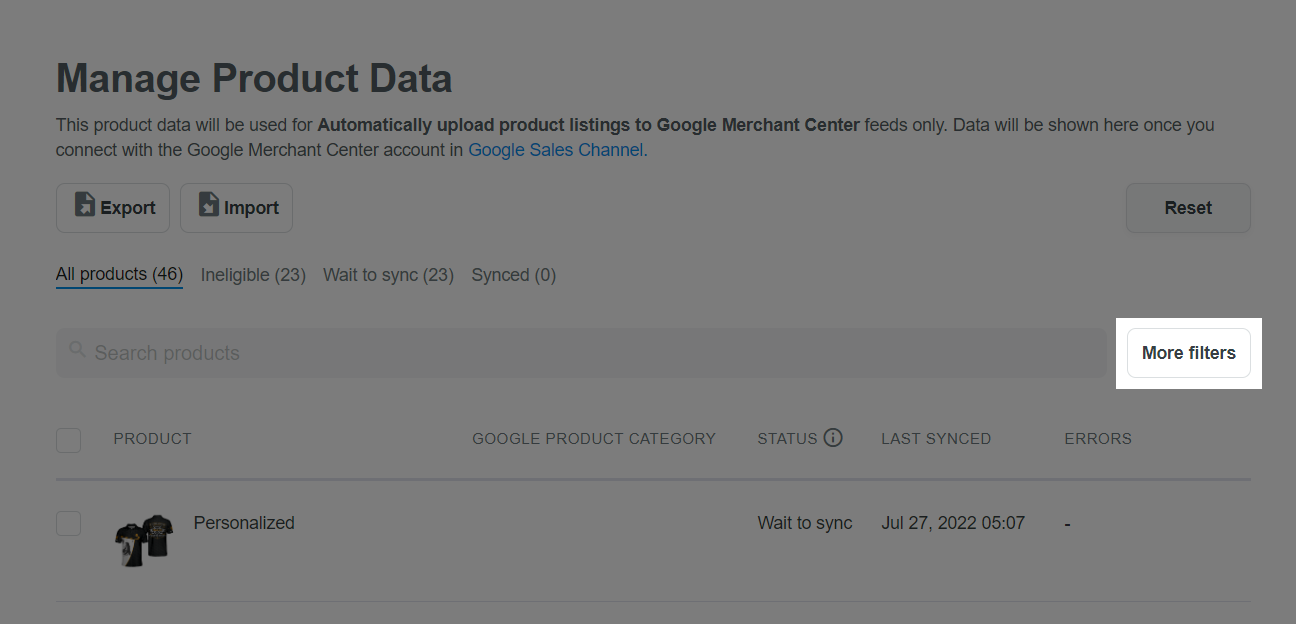Switch to the Ineligible (23) tab

pyautogui.click(x=253, y=274)
